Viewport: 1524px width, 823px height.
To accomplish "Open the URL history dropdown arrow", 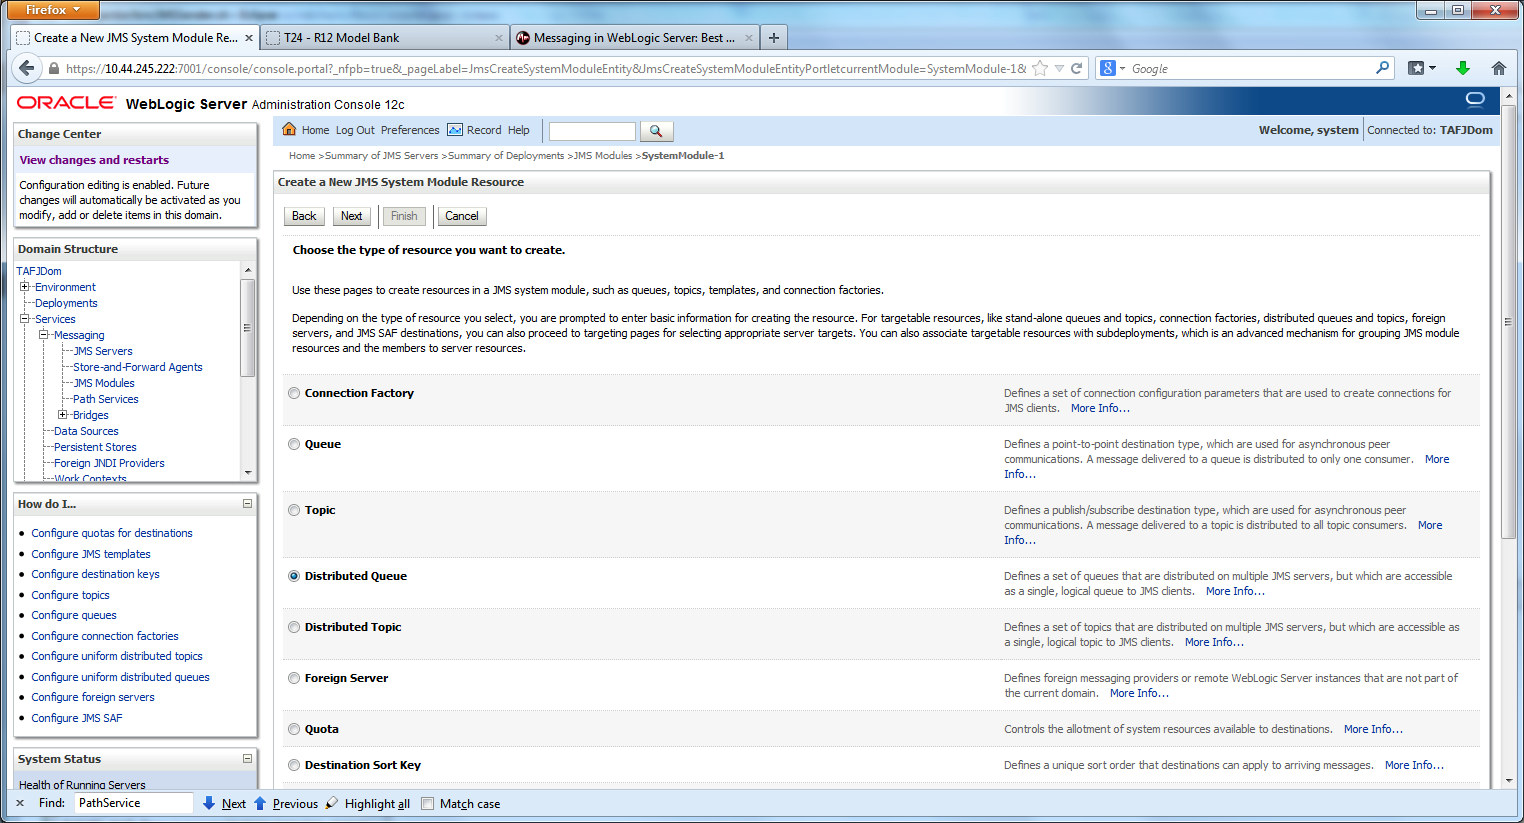I will 1059,68.
